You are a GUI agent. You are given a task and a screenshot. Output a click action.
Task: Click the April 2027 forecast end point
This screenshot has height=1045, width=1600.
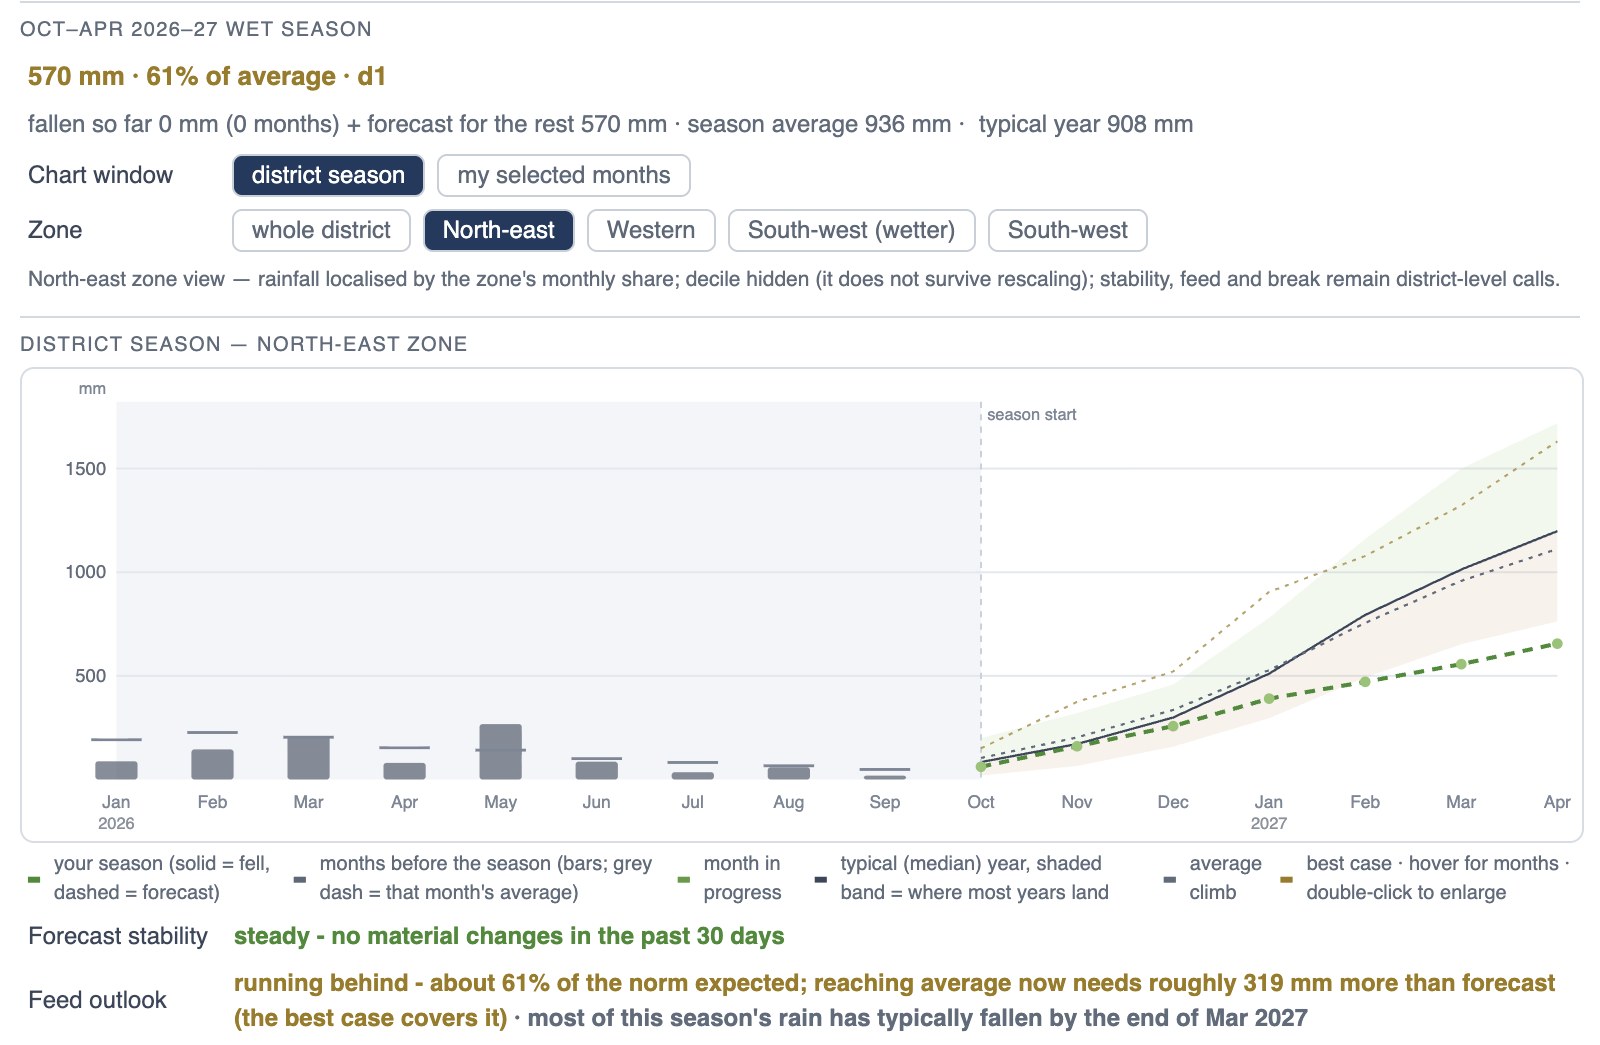point(1557,644)
